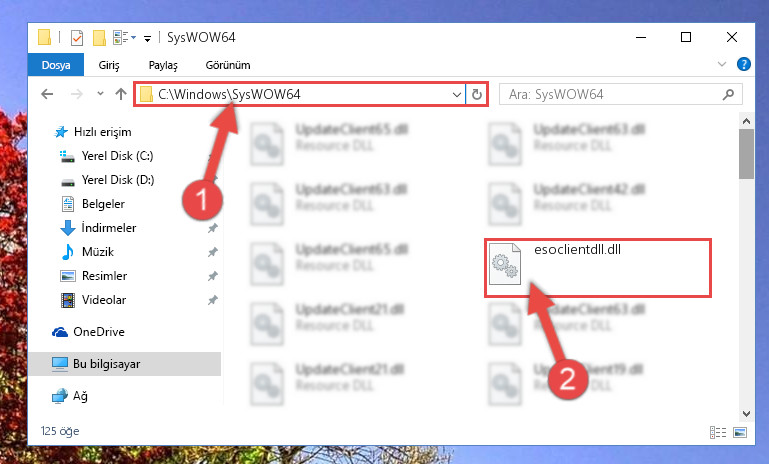This screenshot has height=464, width=769.
Task: Switch to details view layout icon
Action: point(718,432)
